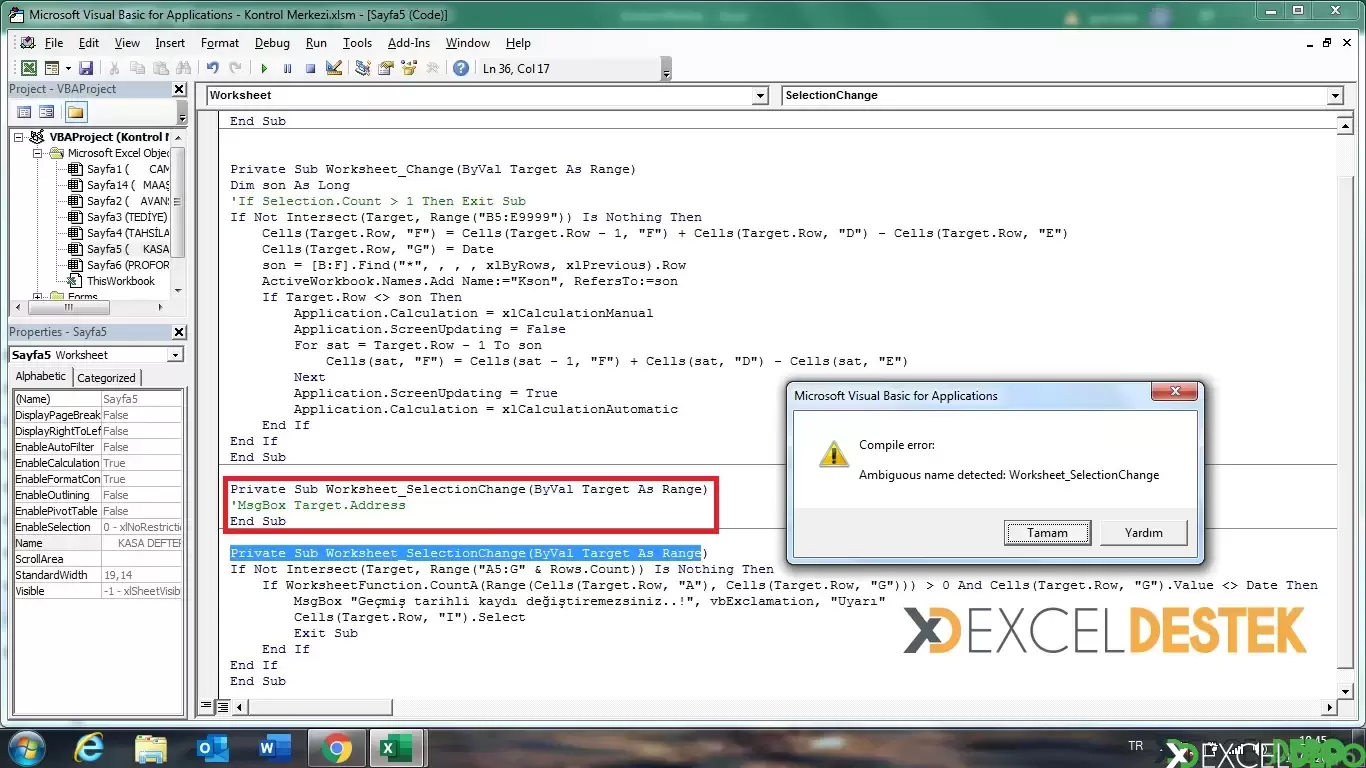Open the File menu

point(54,43)
